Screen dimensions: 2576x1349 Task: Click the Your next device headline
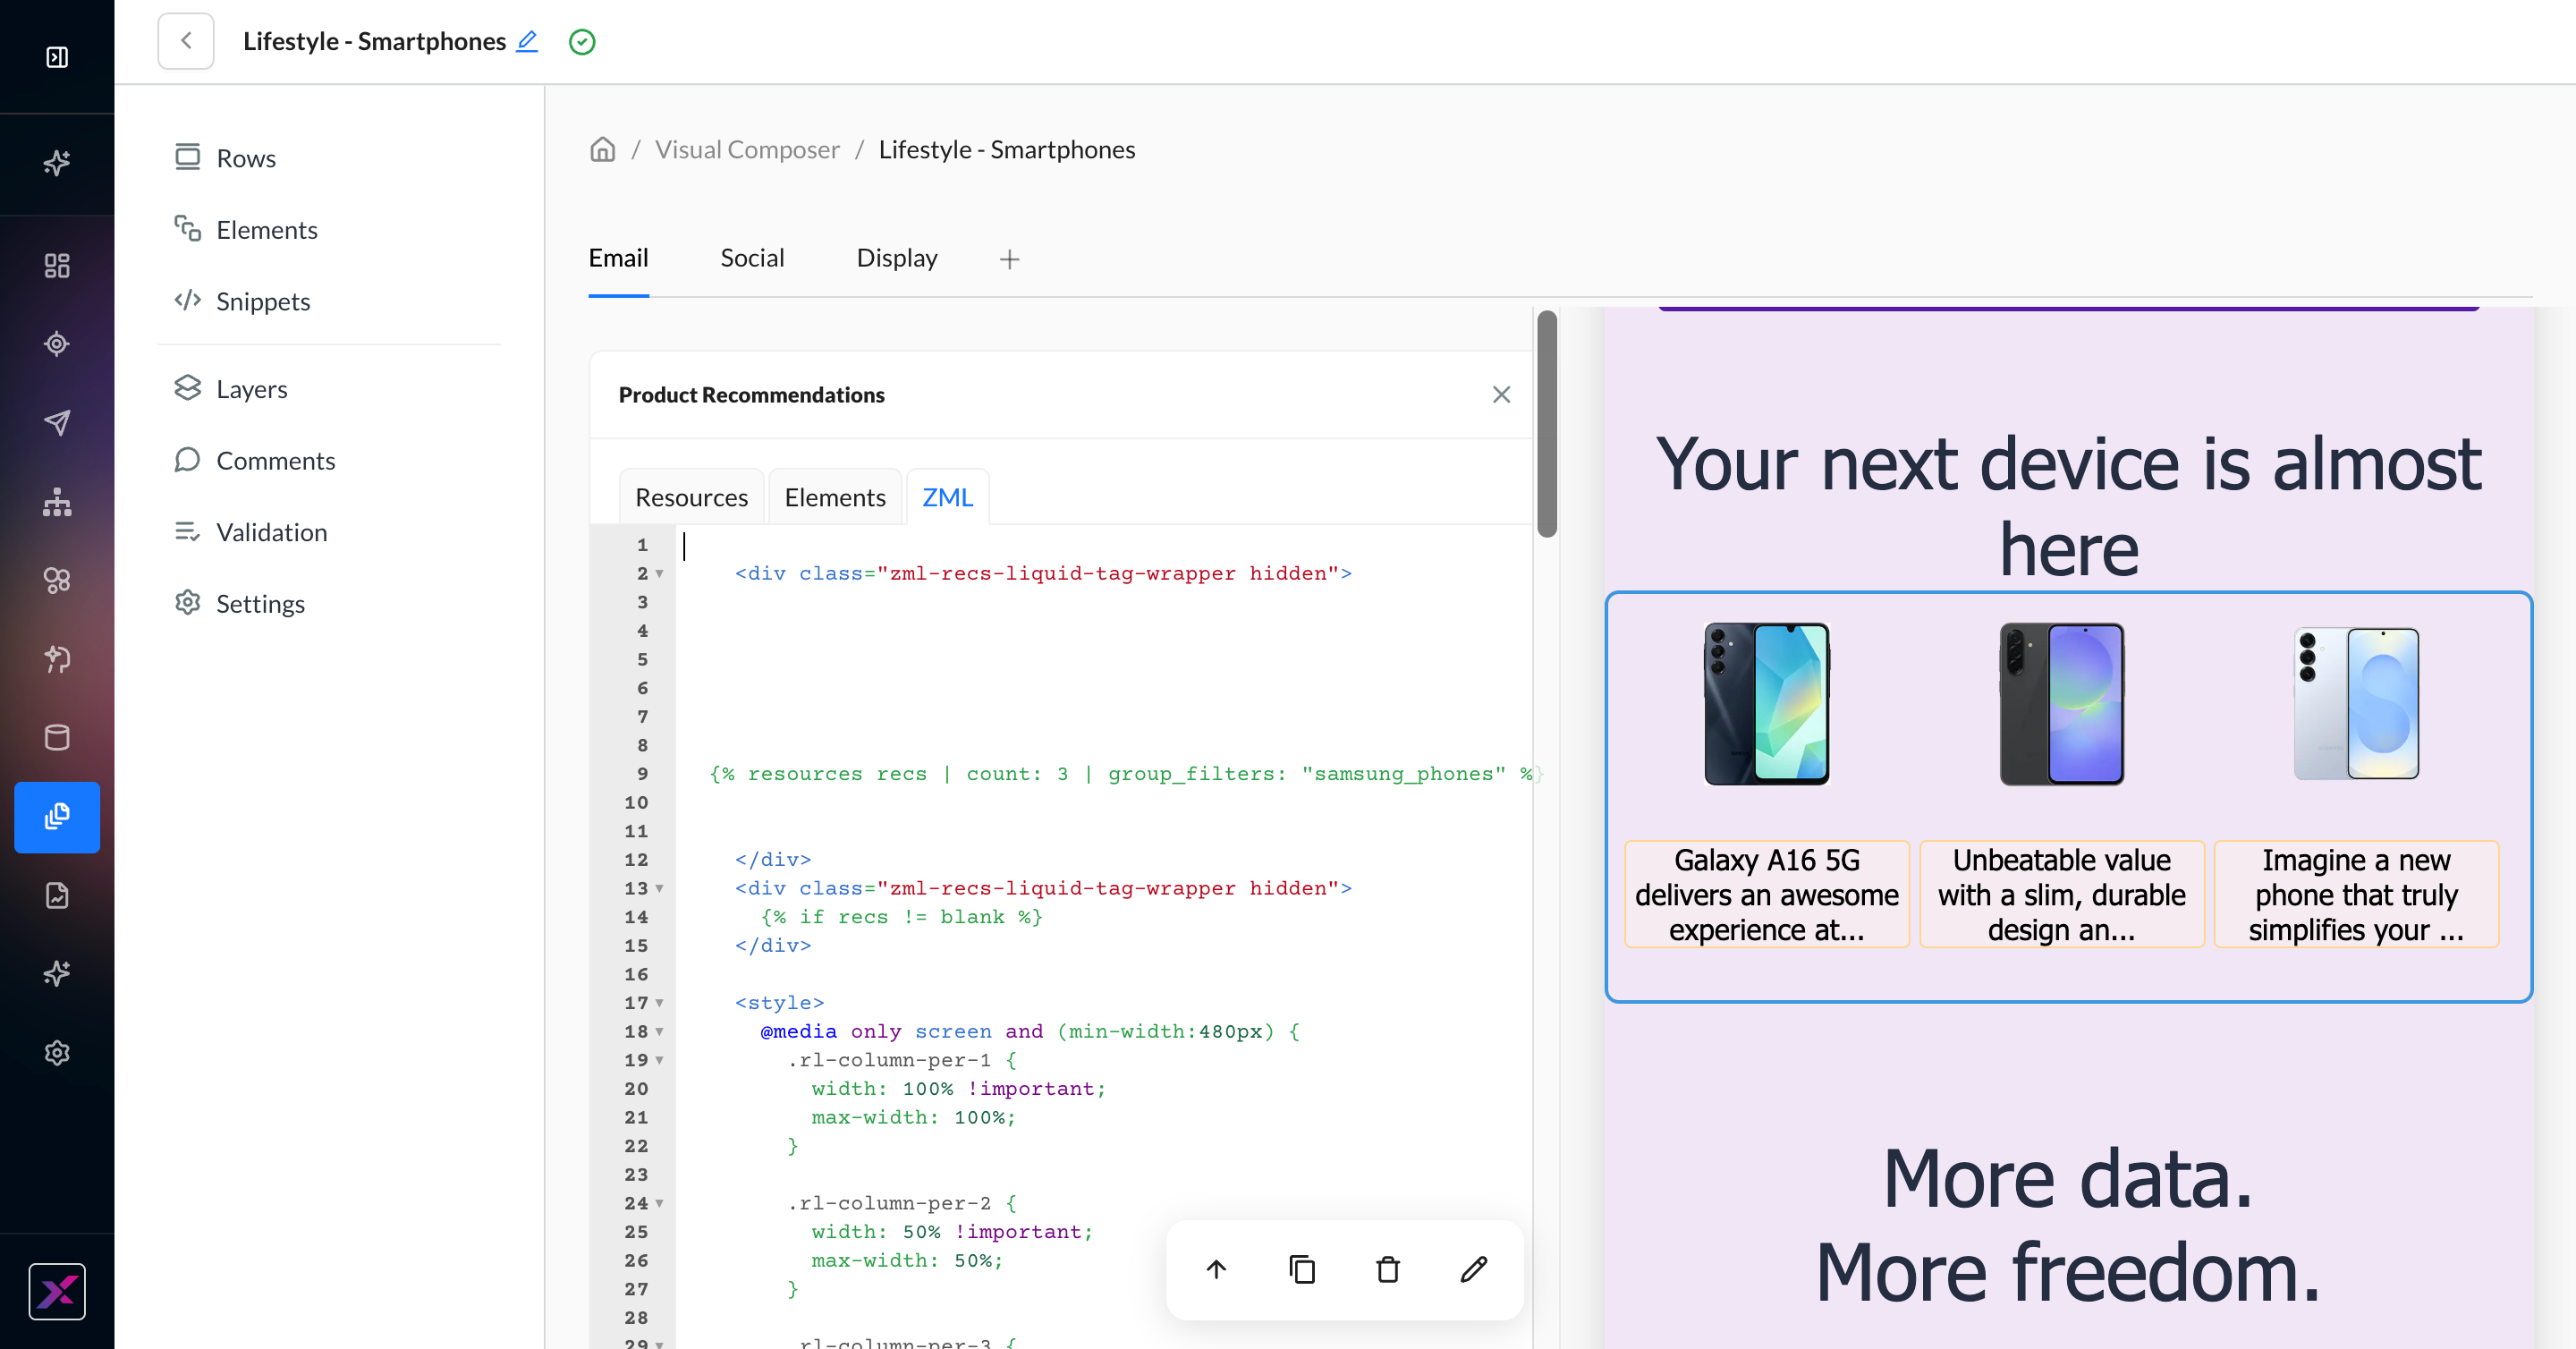pyautogui.click(x=2069, y=507)
